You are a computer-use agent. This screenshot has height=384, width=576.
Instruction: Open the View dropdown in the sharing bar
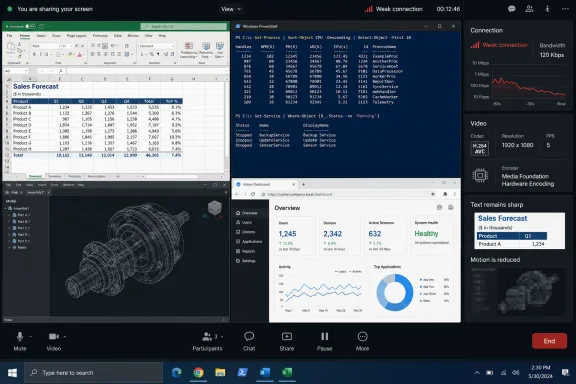pos(231,9)
